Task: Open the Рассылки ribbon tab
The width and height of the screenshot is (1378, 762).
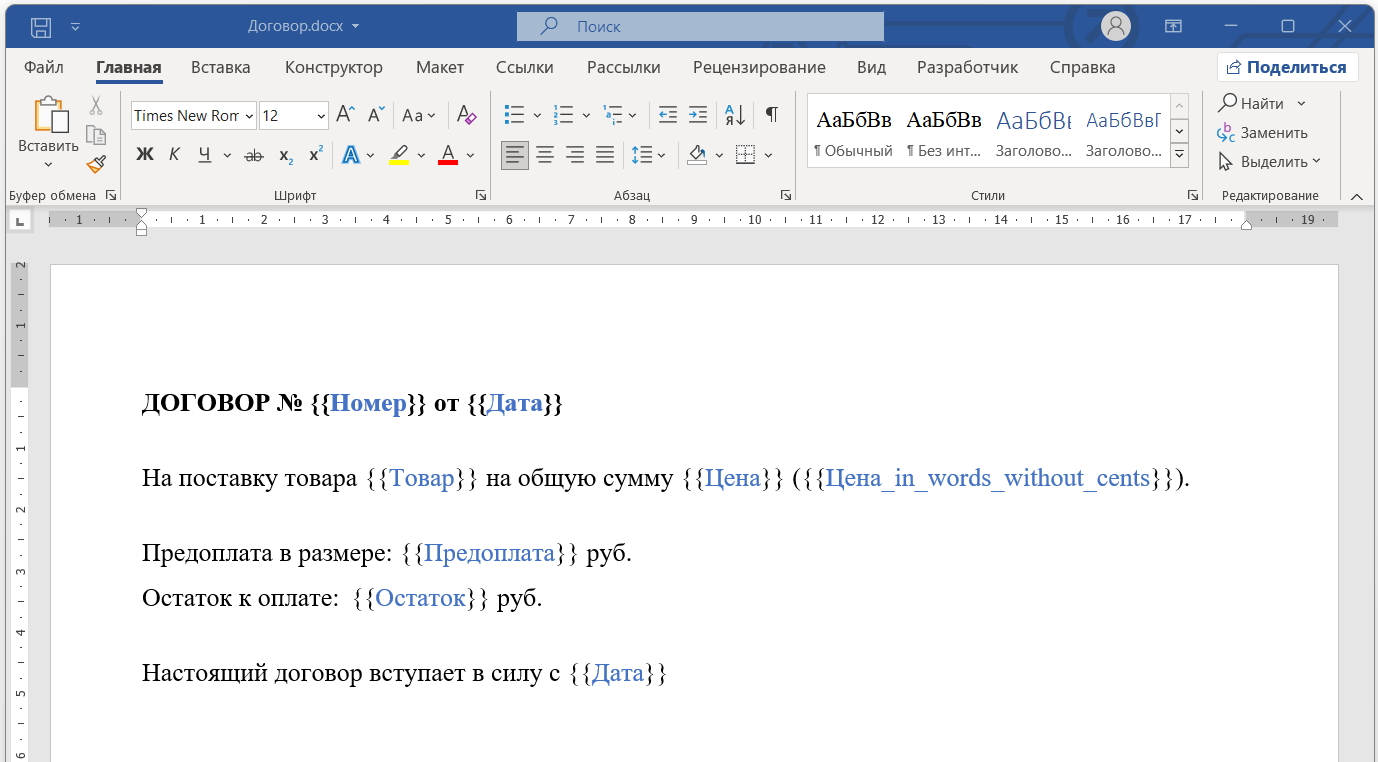Action: pyautogui.click(x=623, y=68)
